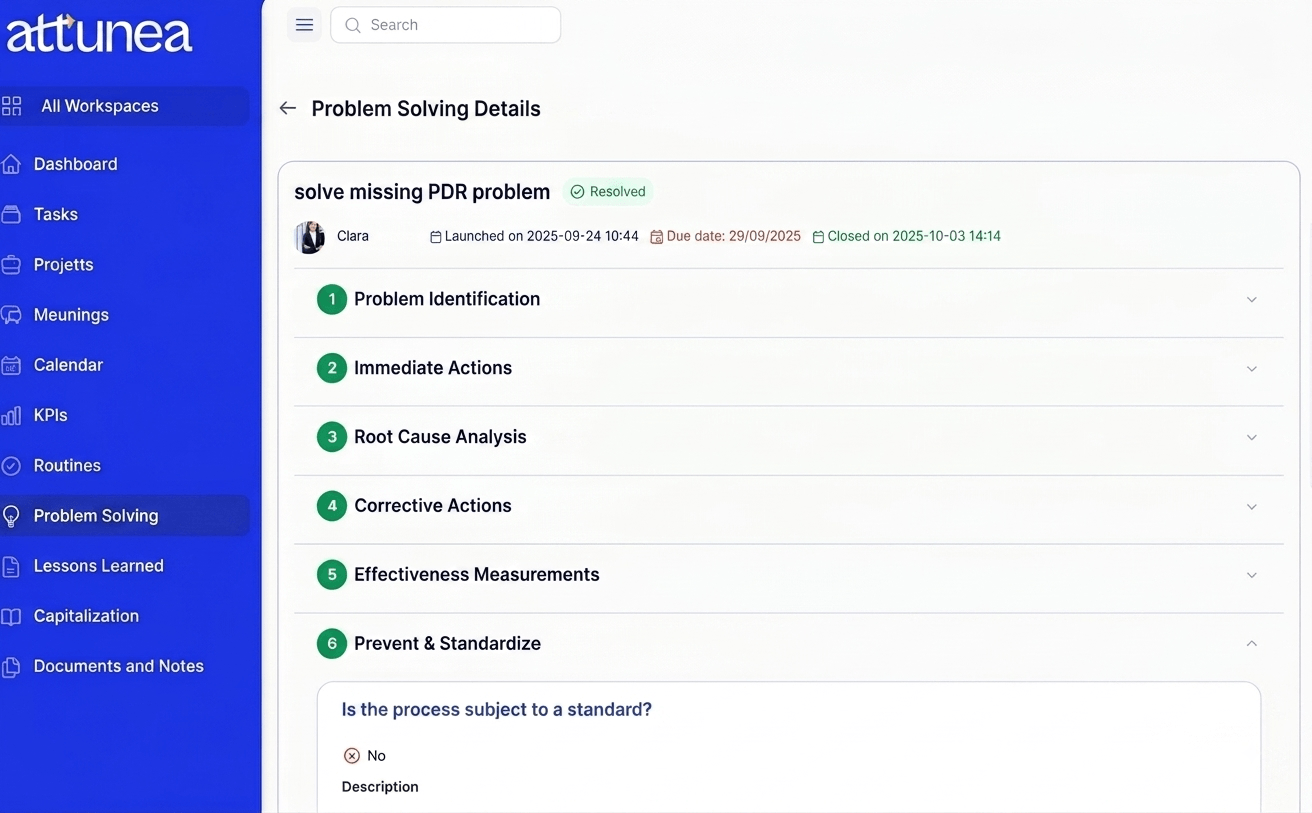
Task: Toggle the sidebar with hamburger icon
Action: (304, 25)
